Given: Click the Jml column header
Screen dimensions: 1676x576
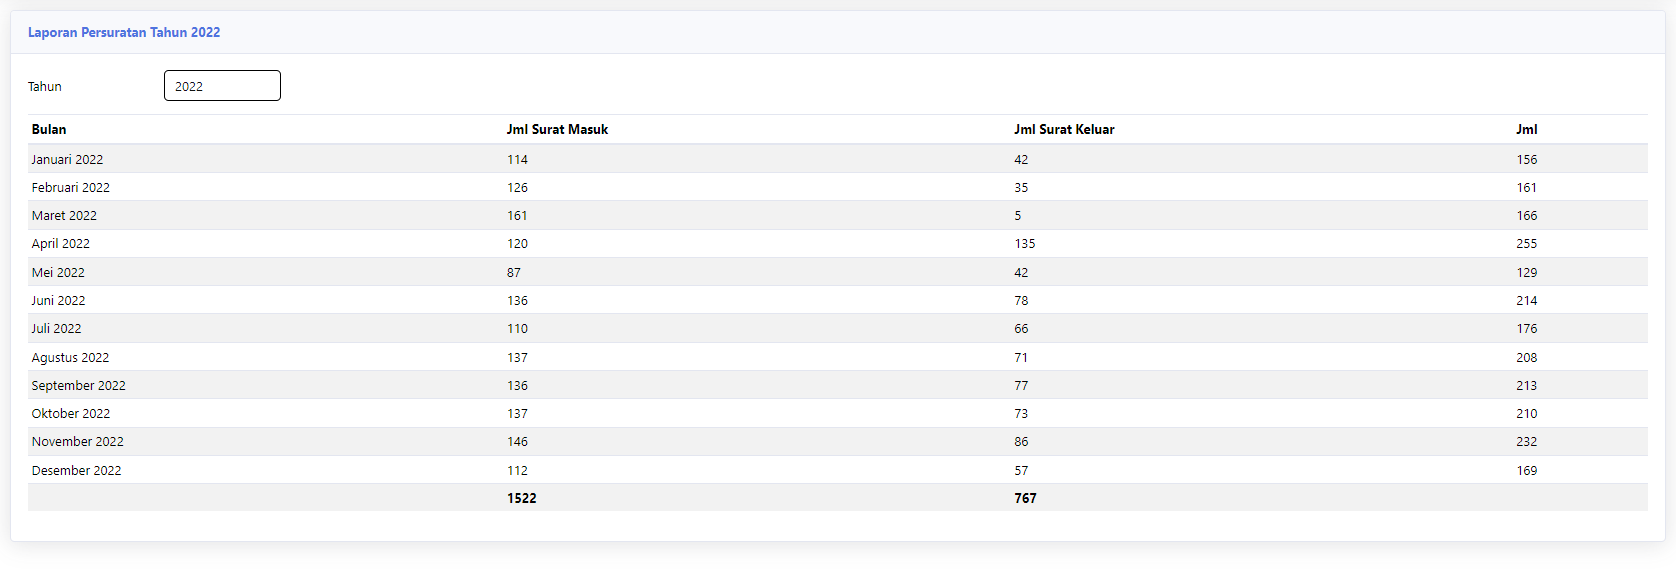Looking at the screenshot, I should tap(1526, 129).
